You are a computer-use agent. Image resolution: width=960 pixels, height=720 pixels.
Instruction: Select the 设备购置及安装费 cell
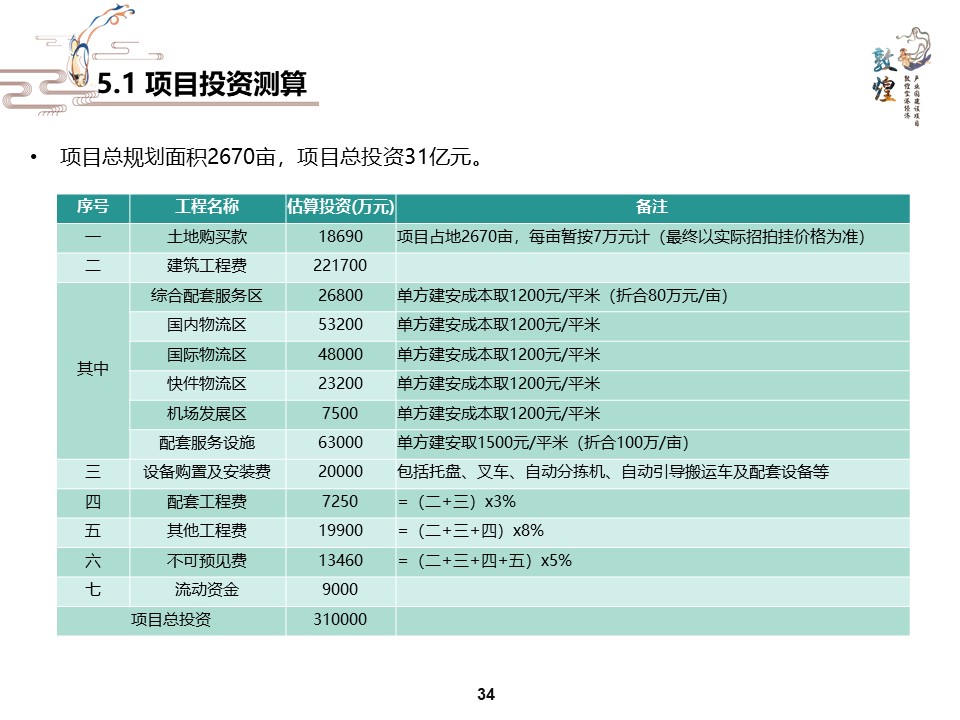click(x=207, y=472)
